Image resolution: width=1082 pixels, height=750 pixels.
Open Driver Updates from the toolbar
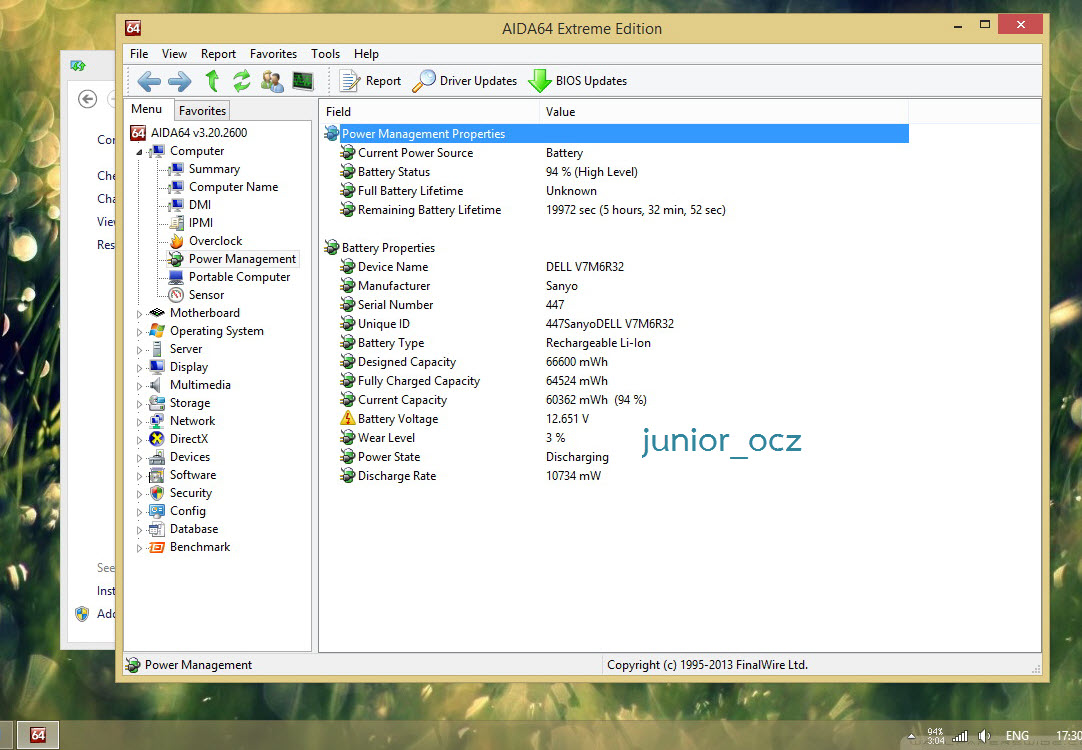[464, 81]
